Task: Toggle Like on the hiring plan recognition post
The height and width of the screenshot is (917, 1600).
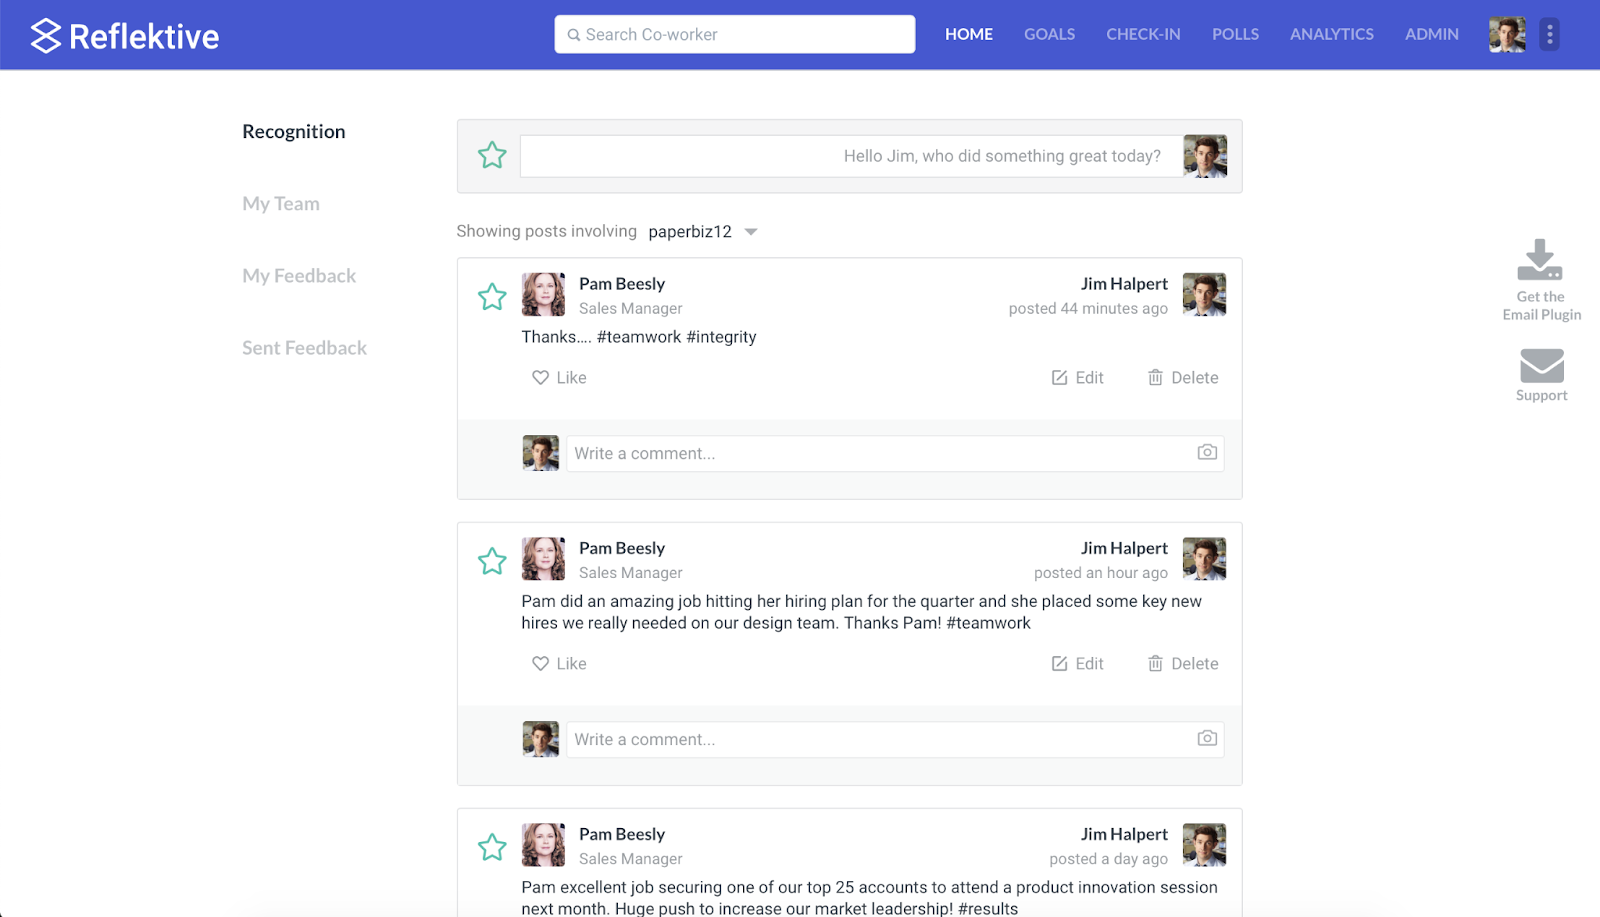Action: click(x=558, y=663)
